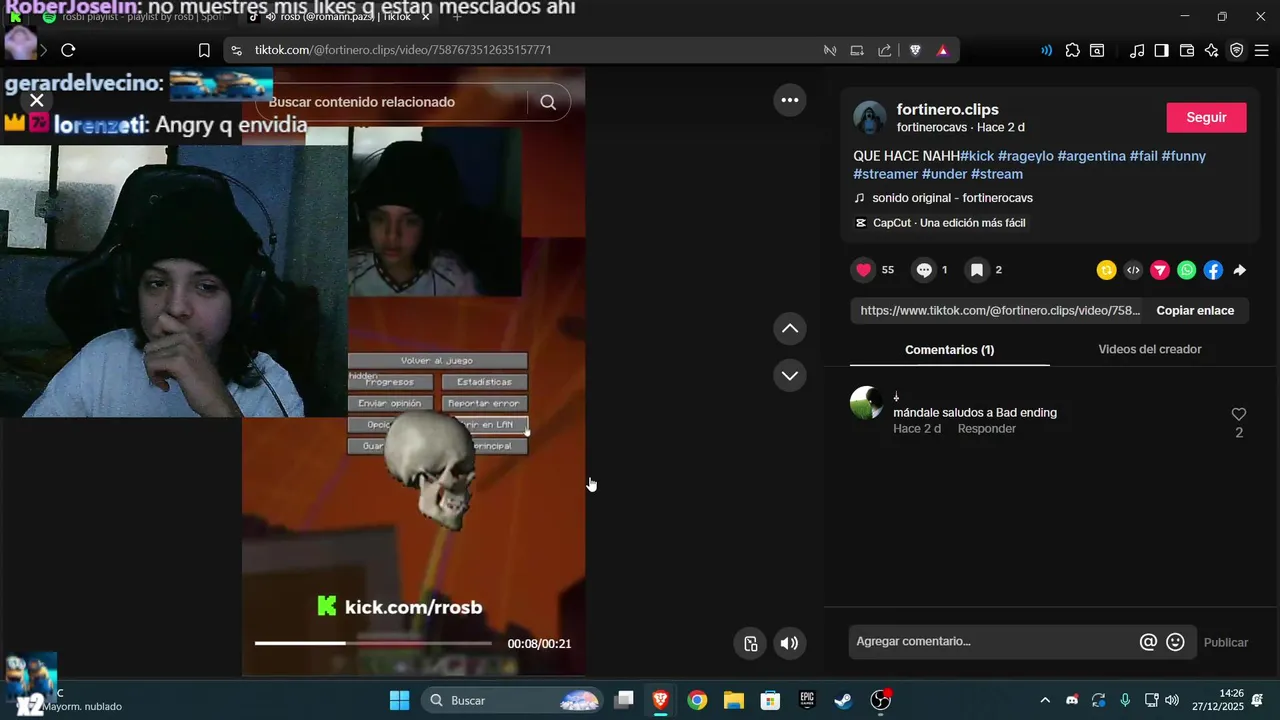Click the Publicar button

pyautogui.click(x=1226, y=642)
